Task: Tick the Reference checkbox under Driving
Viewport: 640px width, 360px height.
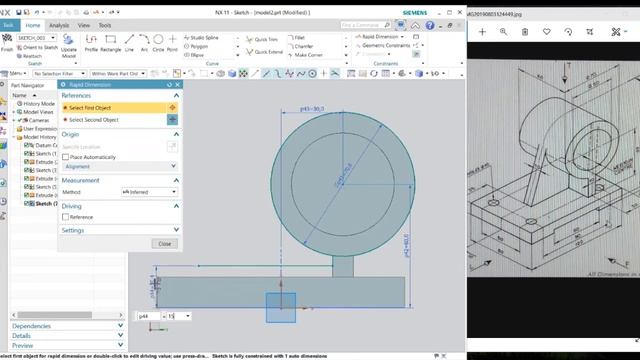Action: click(x=65, y=217)
